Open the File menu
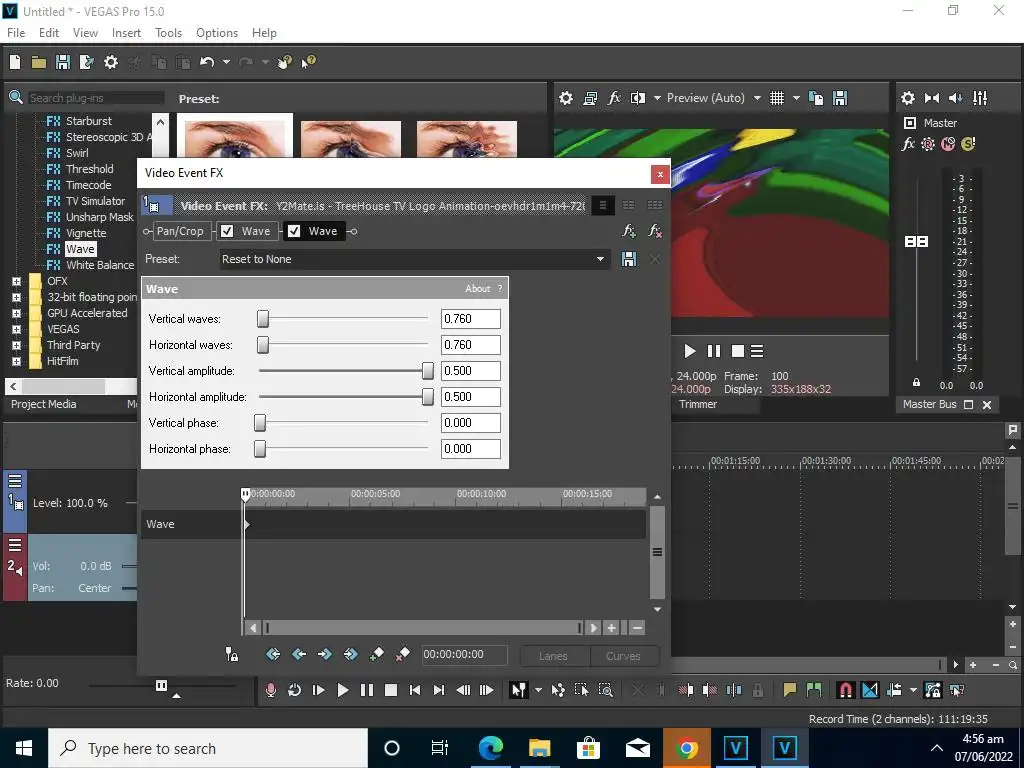The image size is (1024, 768). 16,33
